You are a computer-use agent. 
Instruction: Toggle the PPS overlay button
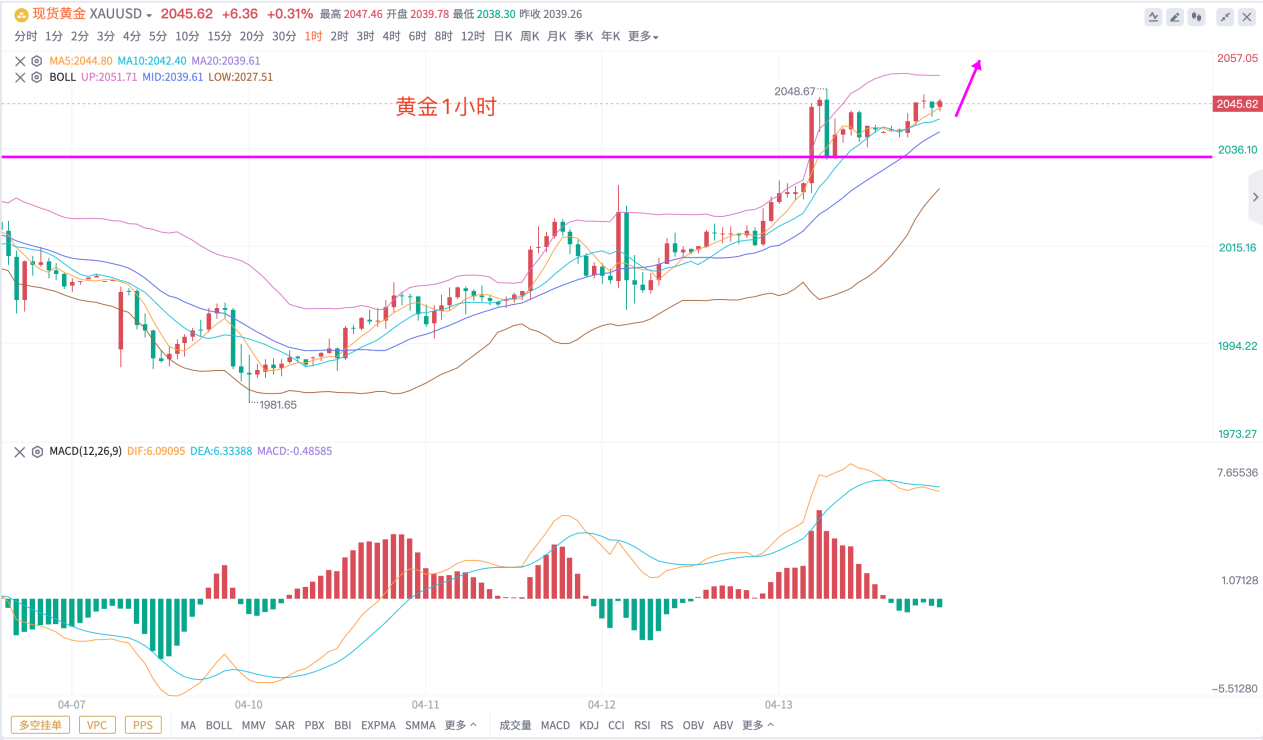(143, 725)
